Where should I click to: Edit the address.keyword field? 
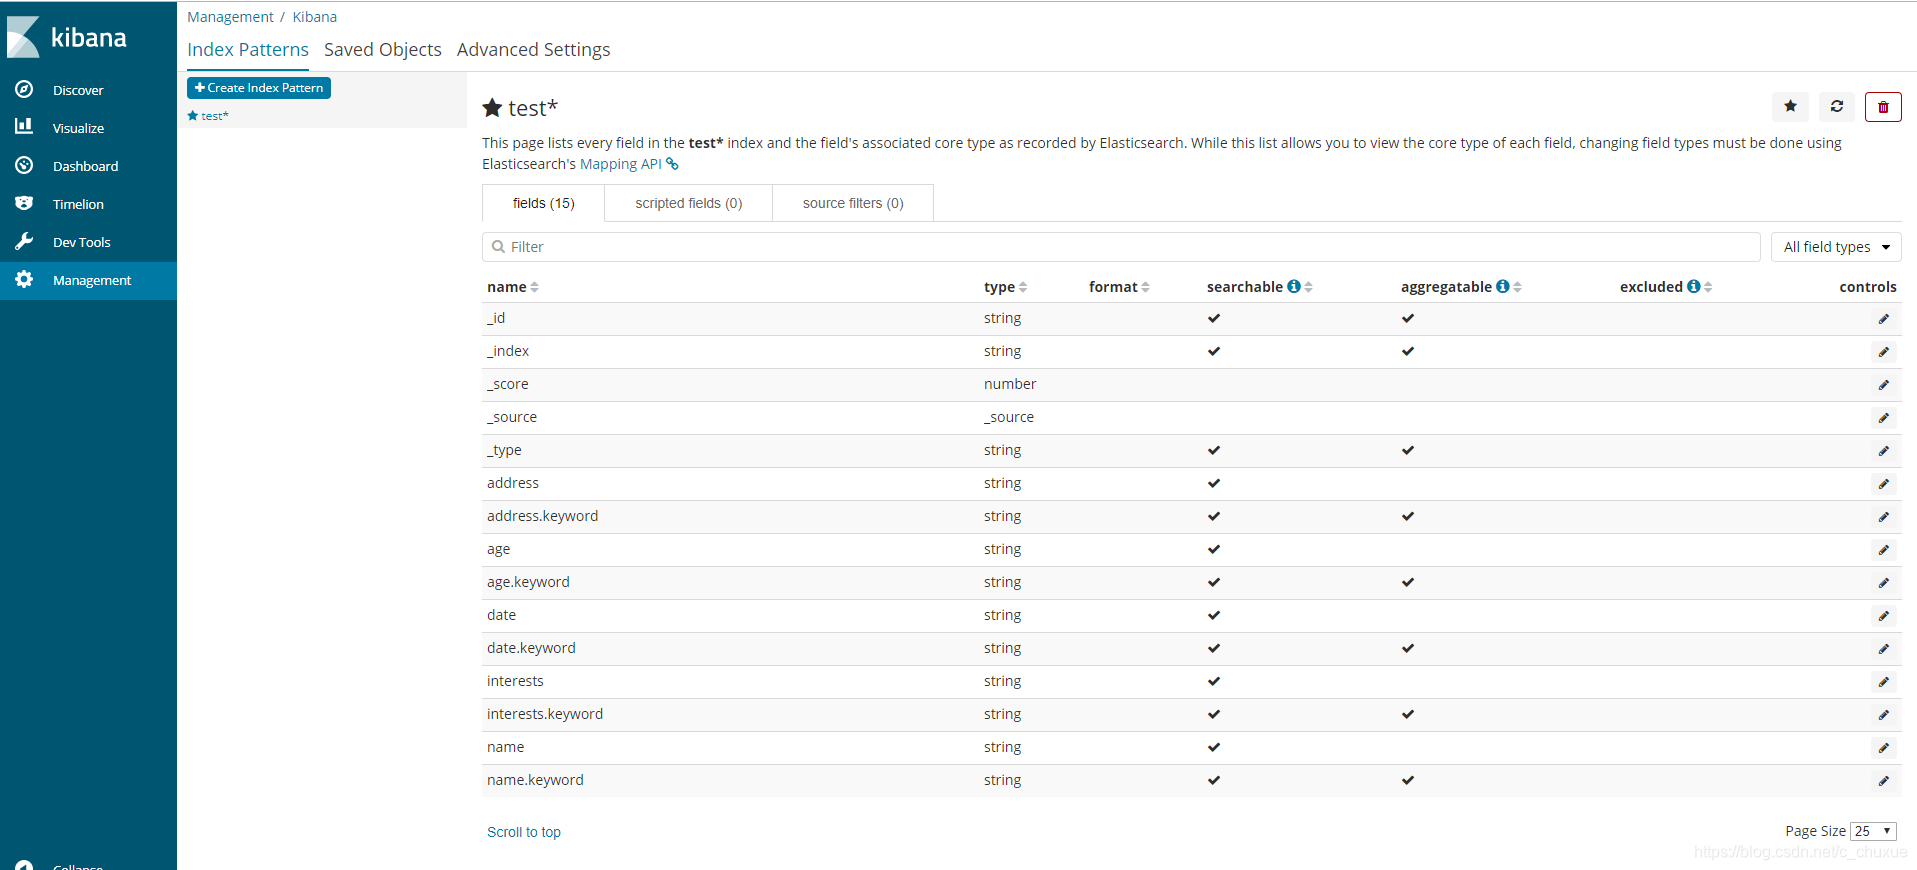(x=1884, y=517)
